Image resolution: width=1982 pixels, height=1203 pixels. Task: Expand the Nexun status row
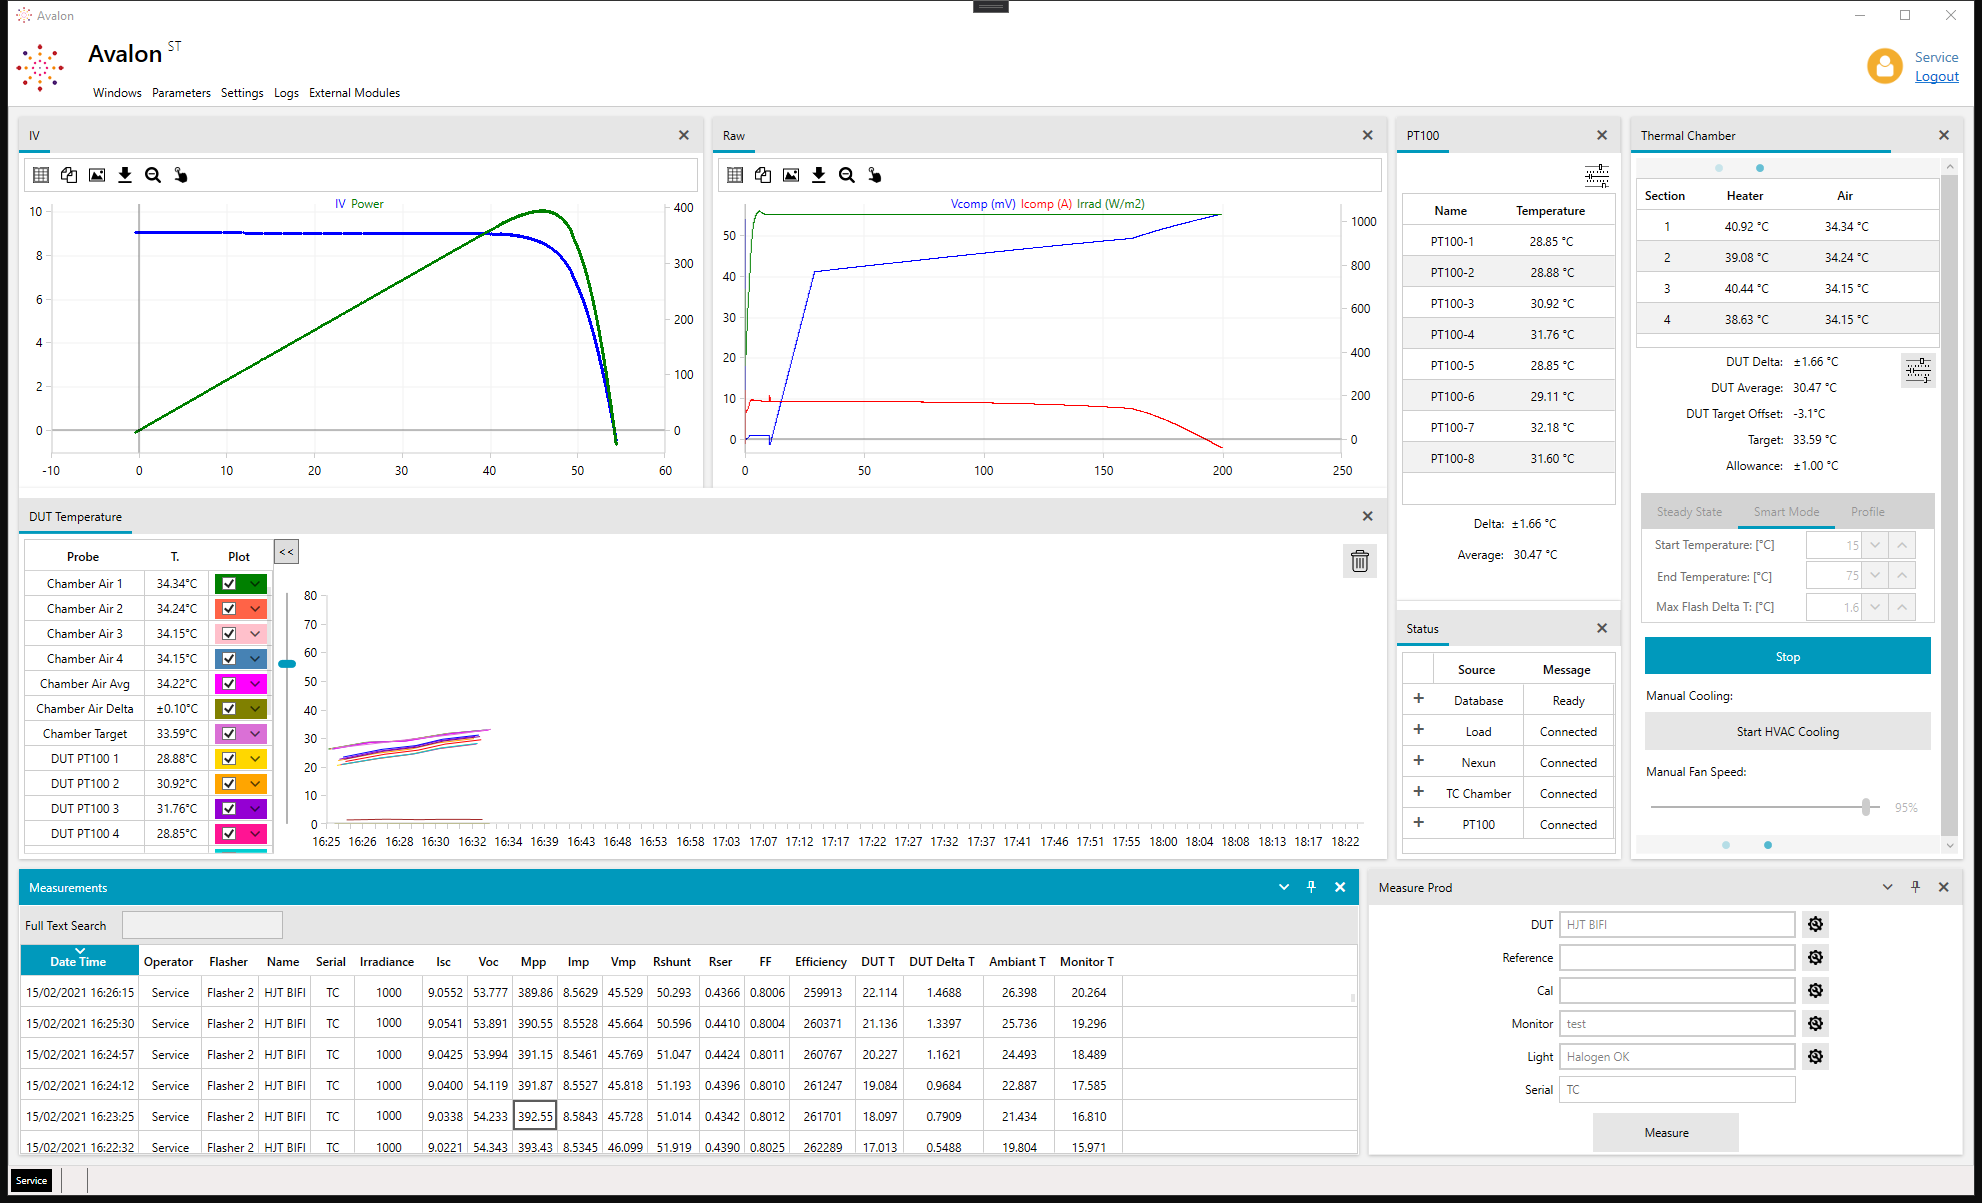tap(1418, 761)
